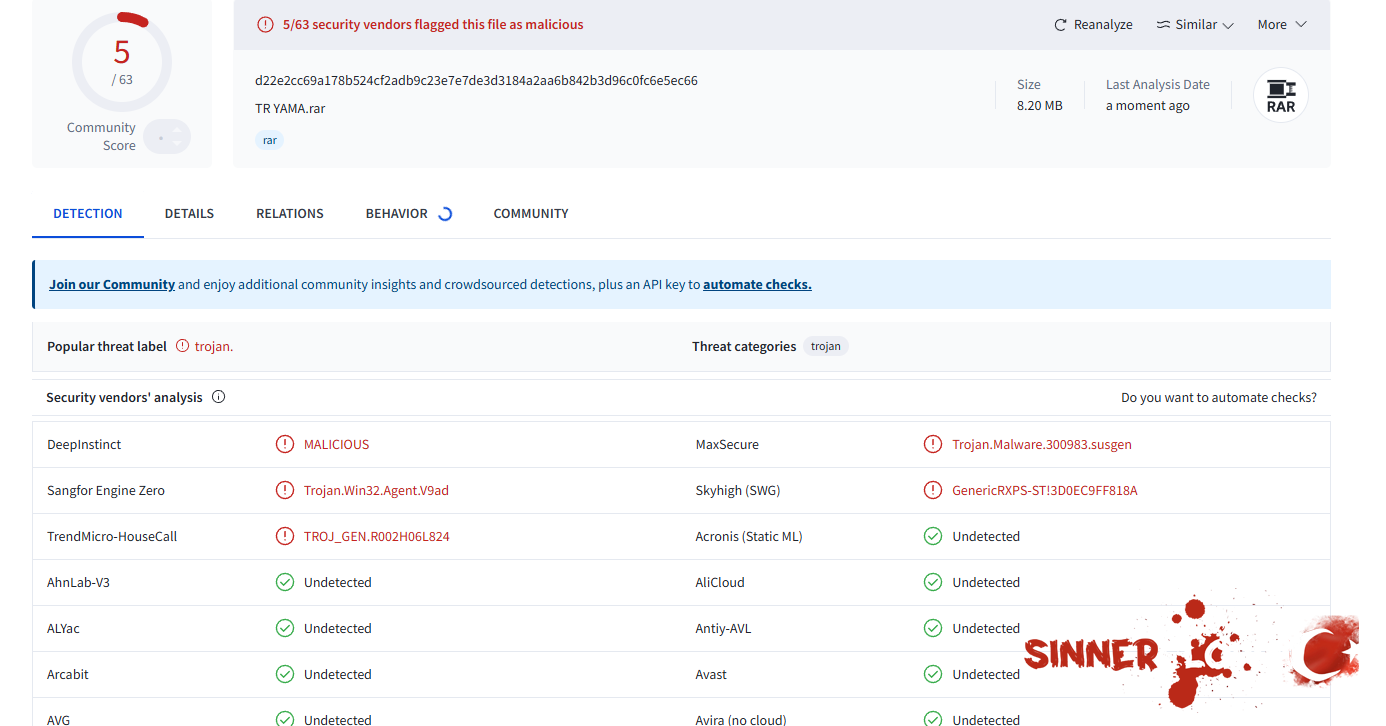Image resolution: width=1386 pixels, height=726 pixels.
Task: Click the warning icon in the malicious banner
Action: (x=265, y=25)
